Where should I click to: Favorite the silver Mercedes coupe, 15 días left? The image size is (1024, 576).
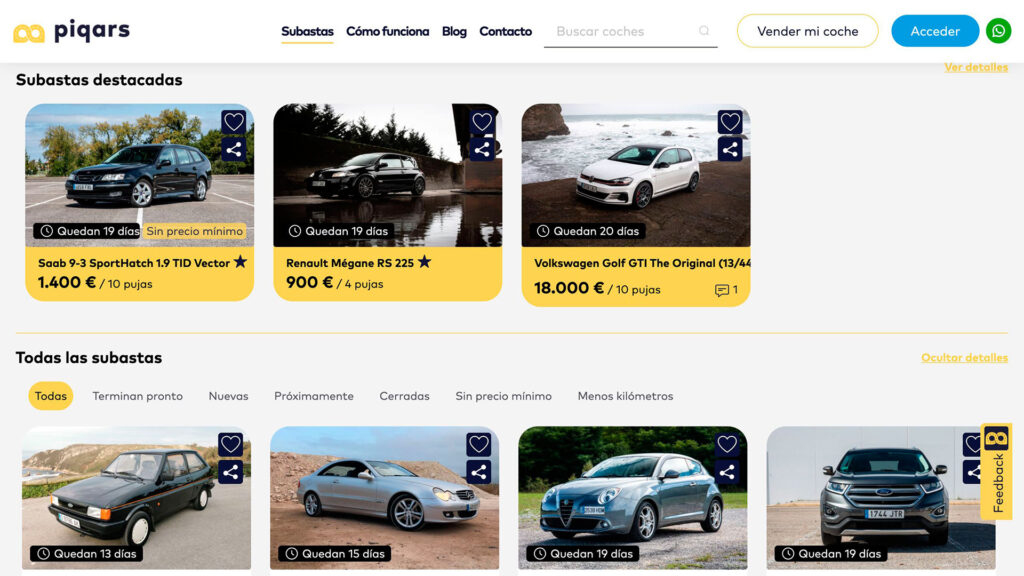(x=479, y=444)
